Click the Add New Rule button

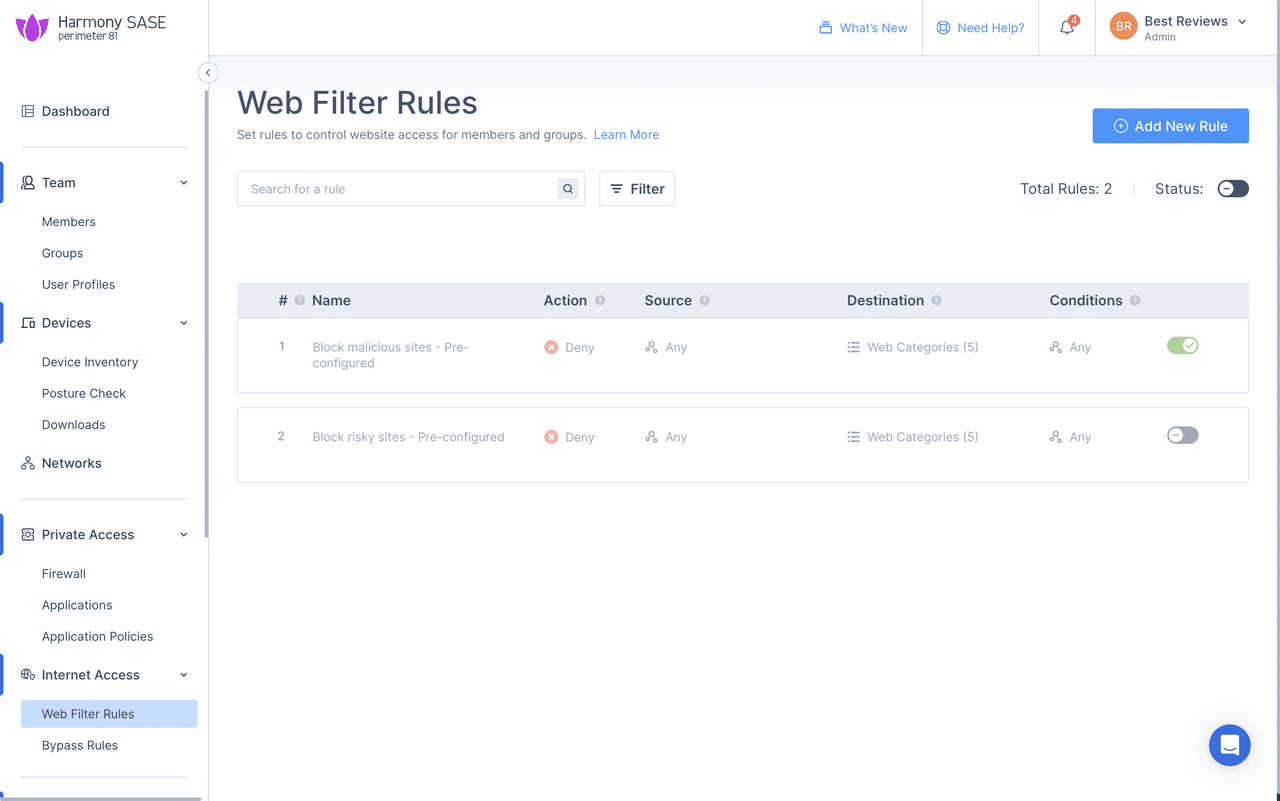point(1170,125)
